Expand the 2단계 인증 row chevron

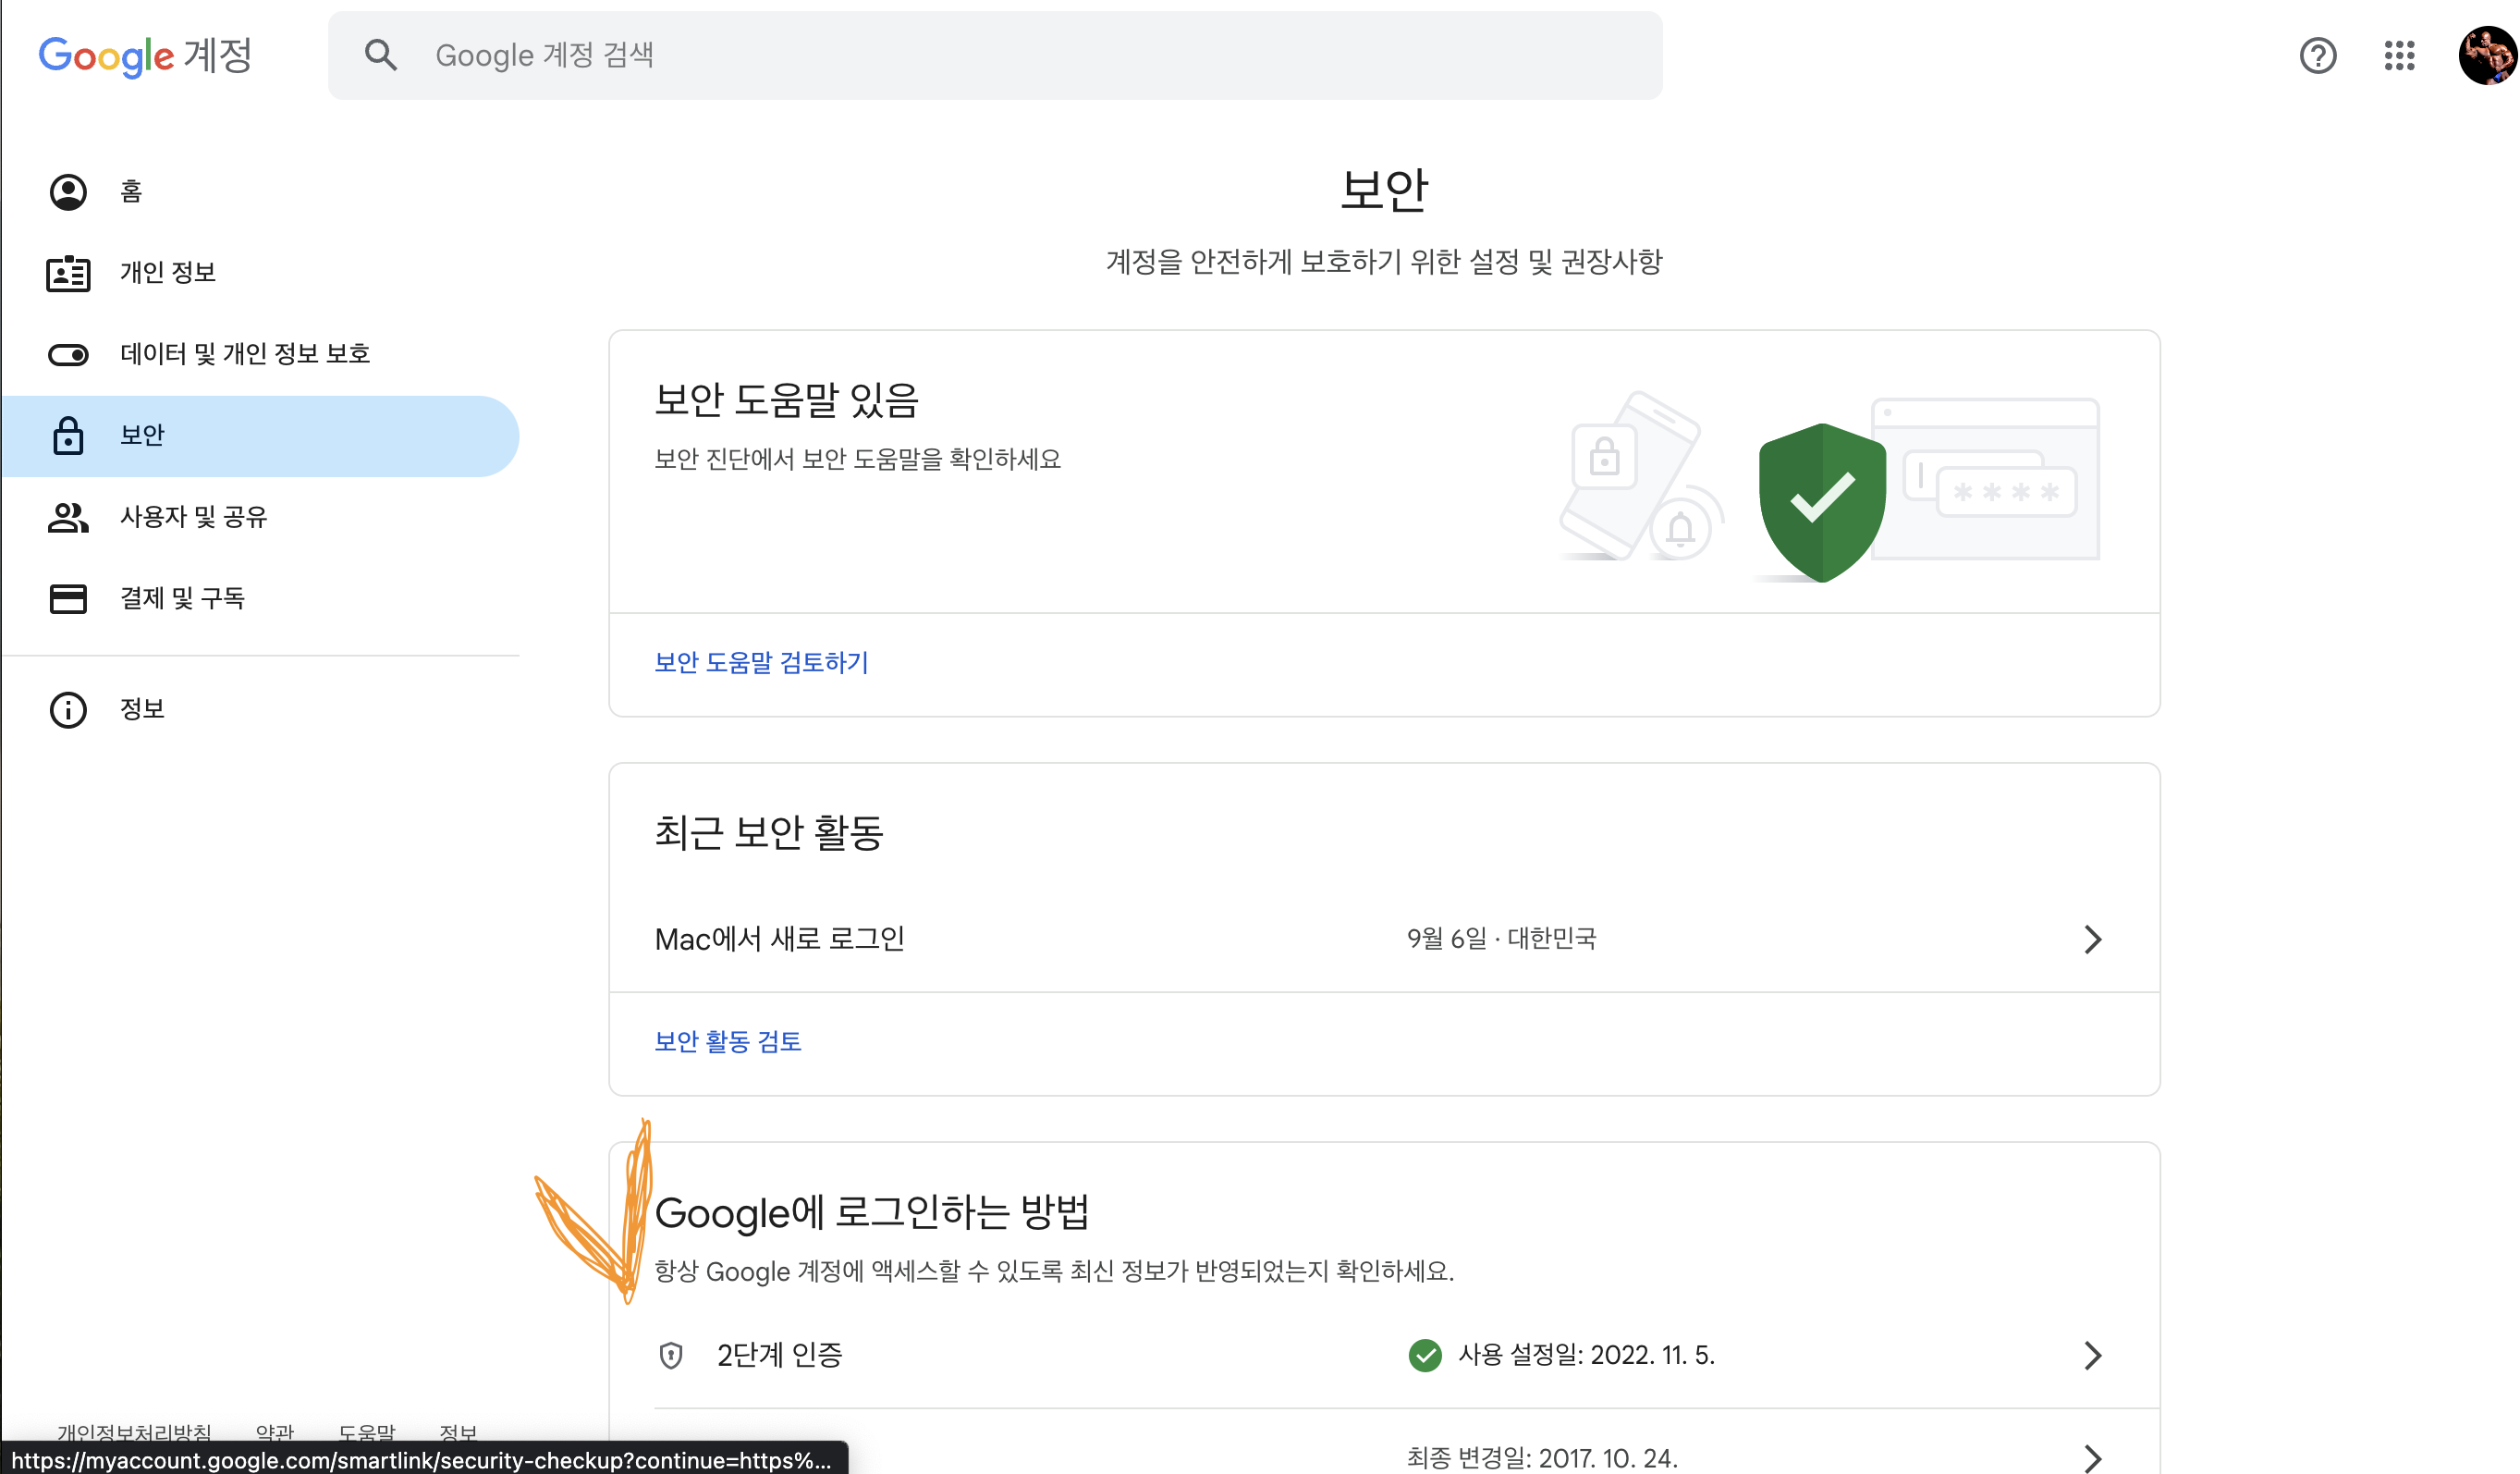pos(2092,1355)
